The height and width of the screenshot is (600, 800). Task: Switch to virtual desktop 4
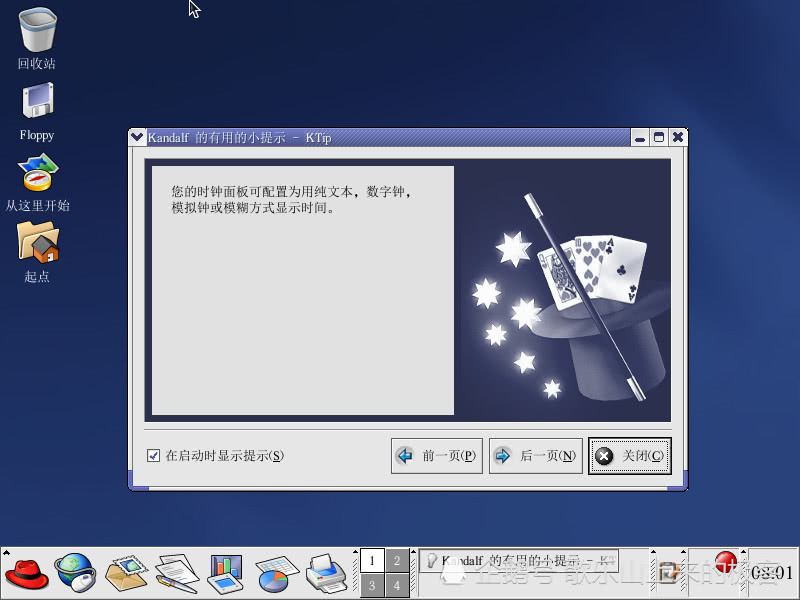tap(397, 585)
